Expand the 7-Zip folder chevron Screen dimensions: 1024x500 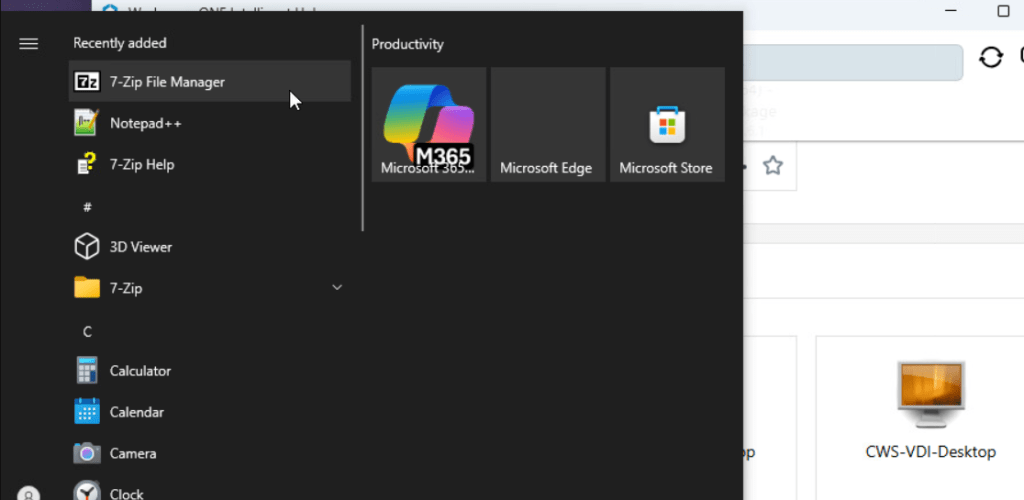coord(337,288)
